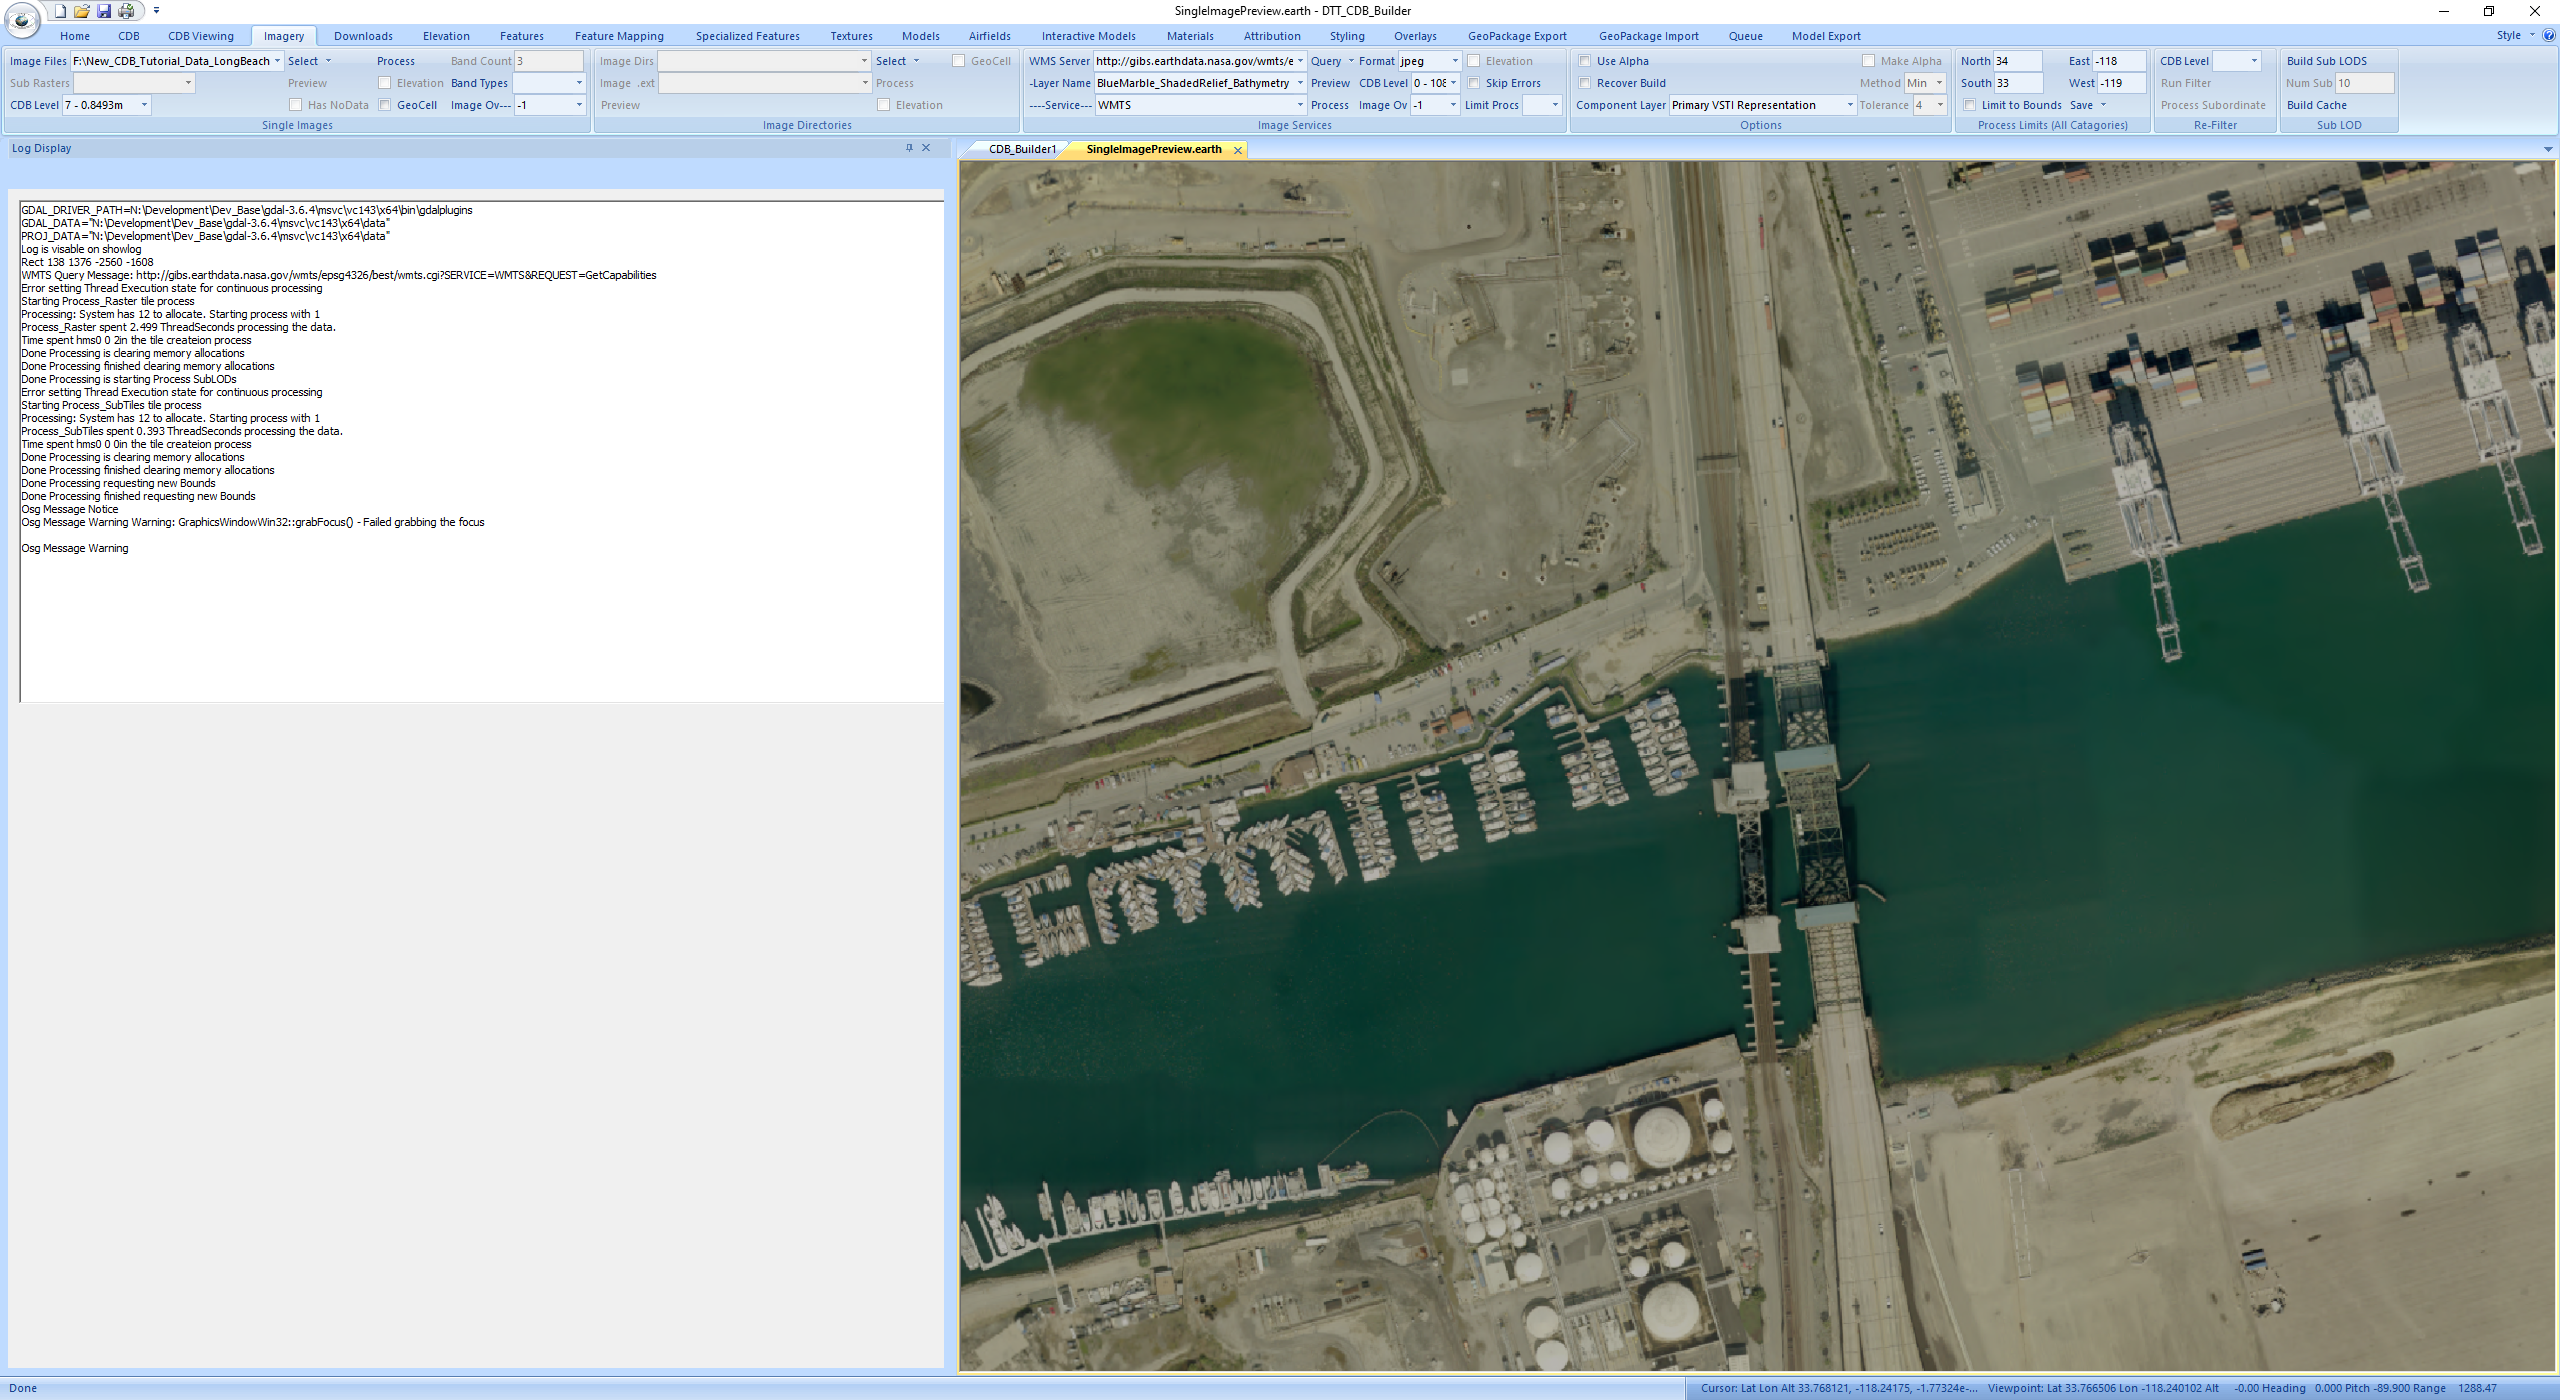Open the Component Layer dropdown

[x=1850, y=105]
